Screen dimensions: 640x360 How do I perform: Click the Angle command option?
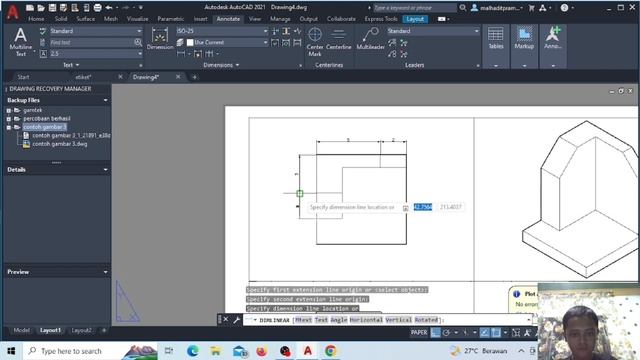point(339,320)
